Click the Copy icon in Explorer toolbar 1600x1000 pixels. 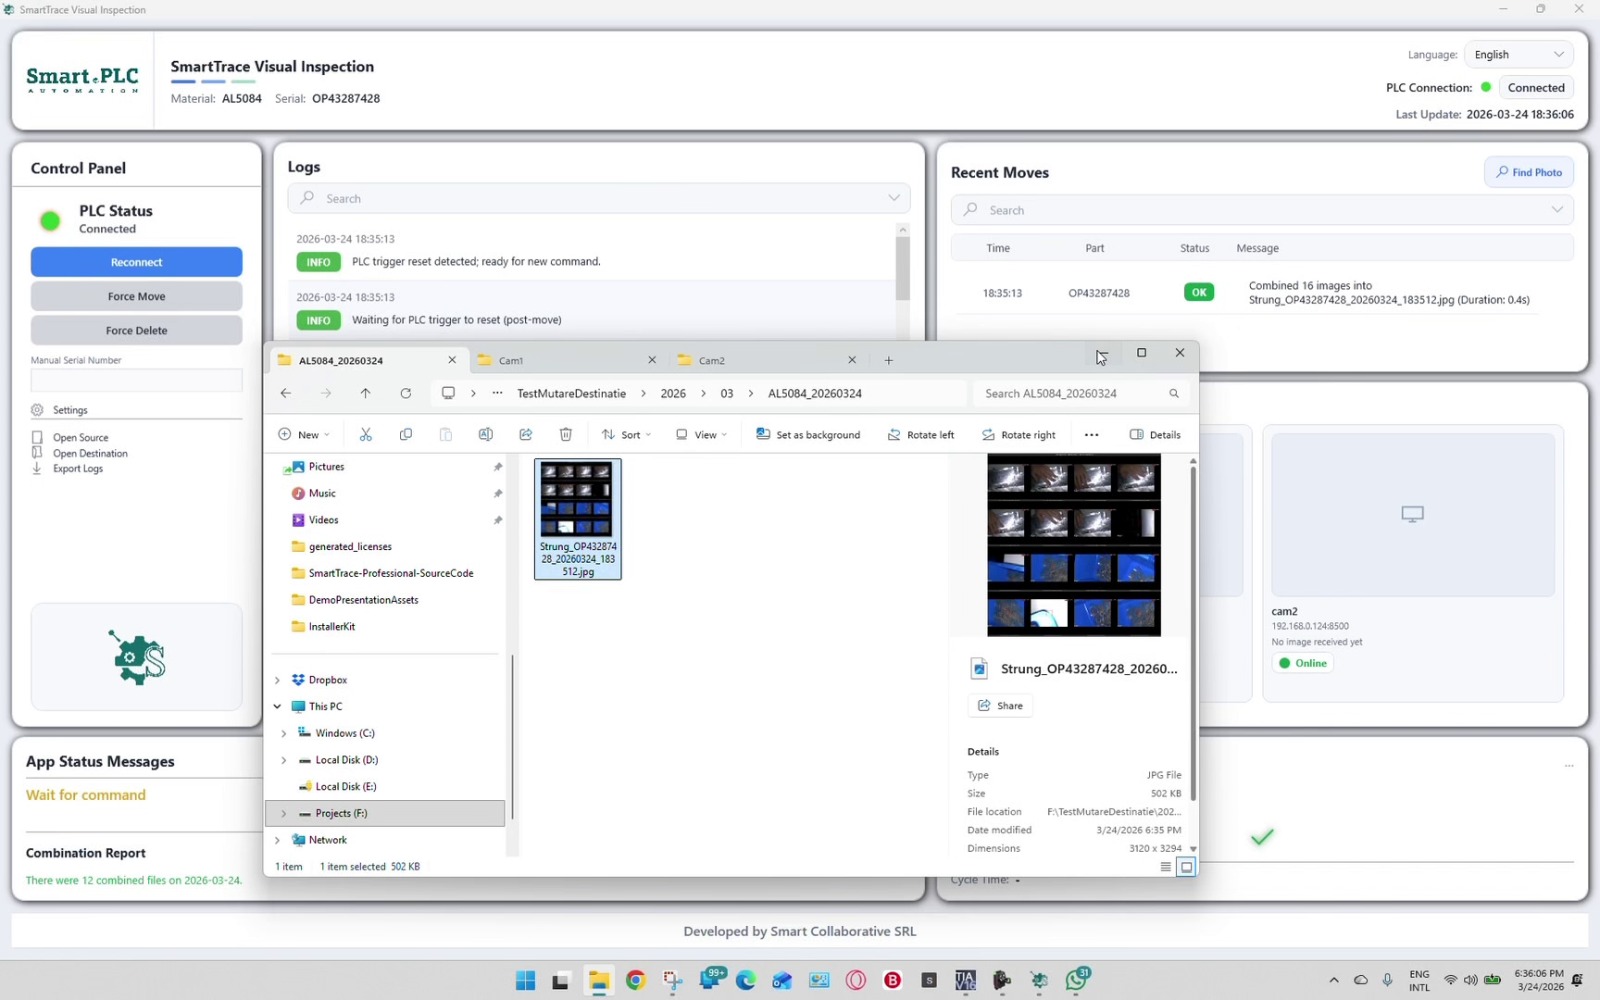click(406, 434)
